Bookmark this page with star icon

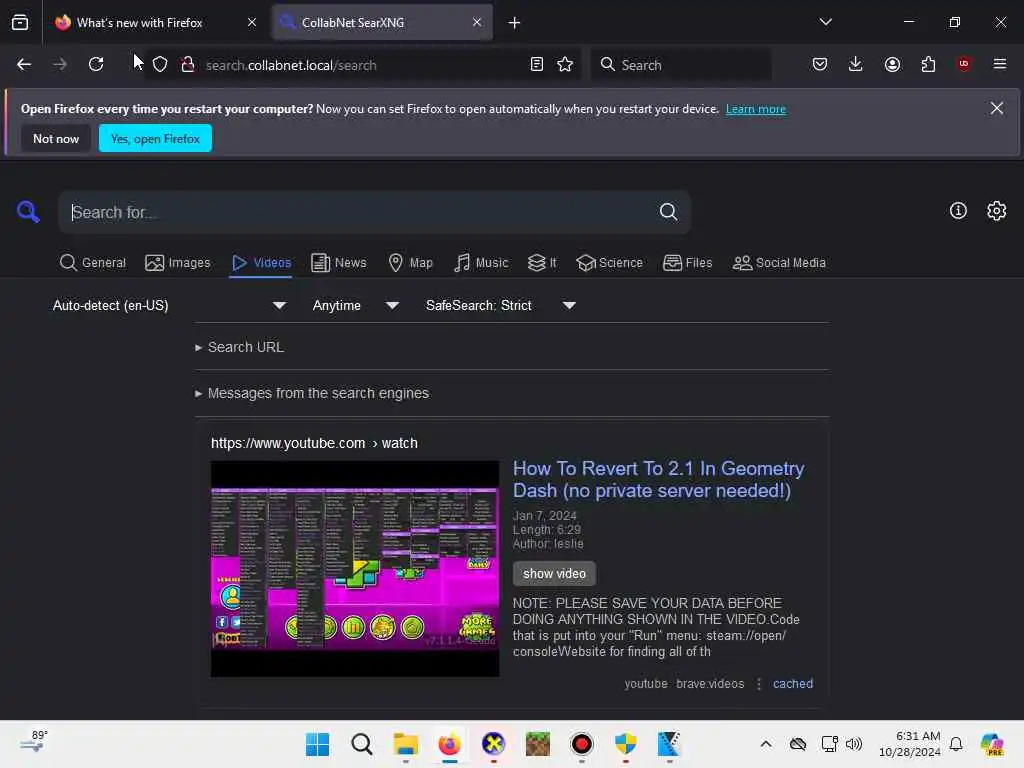(565, 64)
